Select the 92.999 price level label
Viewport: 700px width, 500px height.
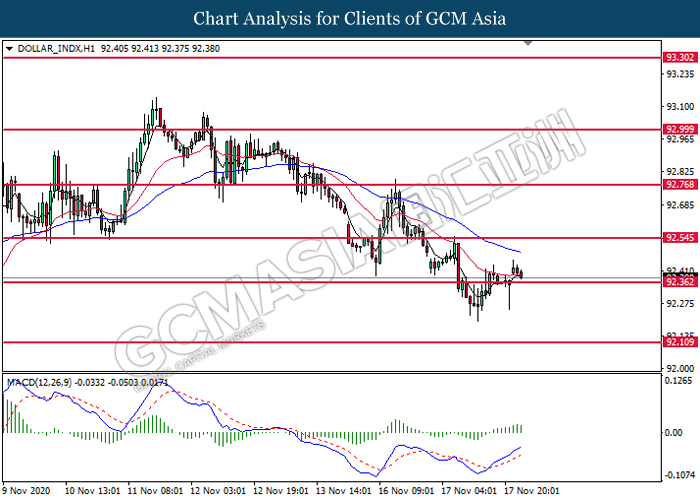[x=680, y=129]
